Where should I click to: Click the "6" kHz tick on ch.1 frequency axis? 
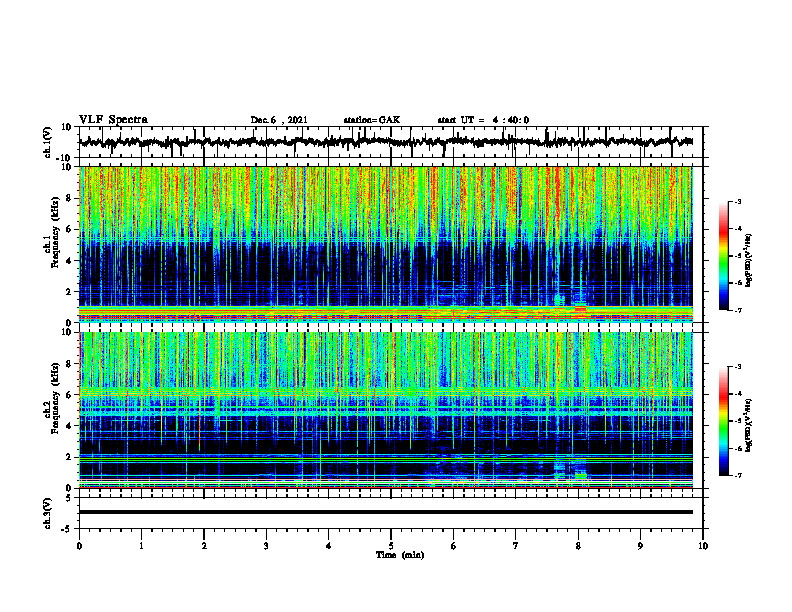tap(71, 229)
